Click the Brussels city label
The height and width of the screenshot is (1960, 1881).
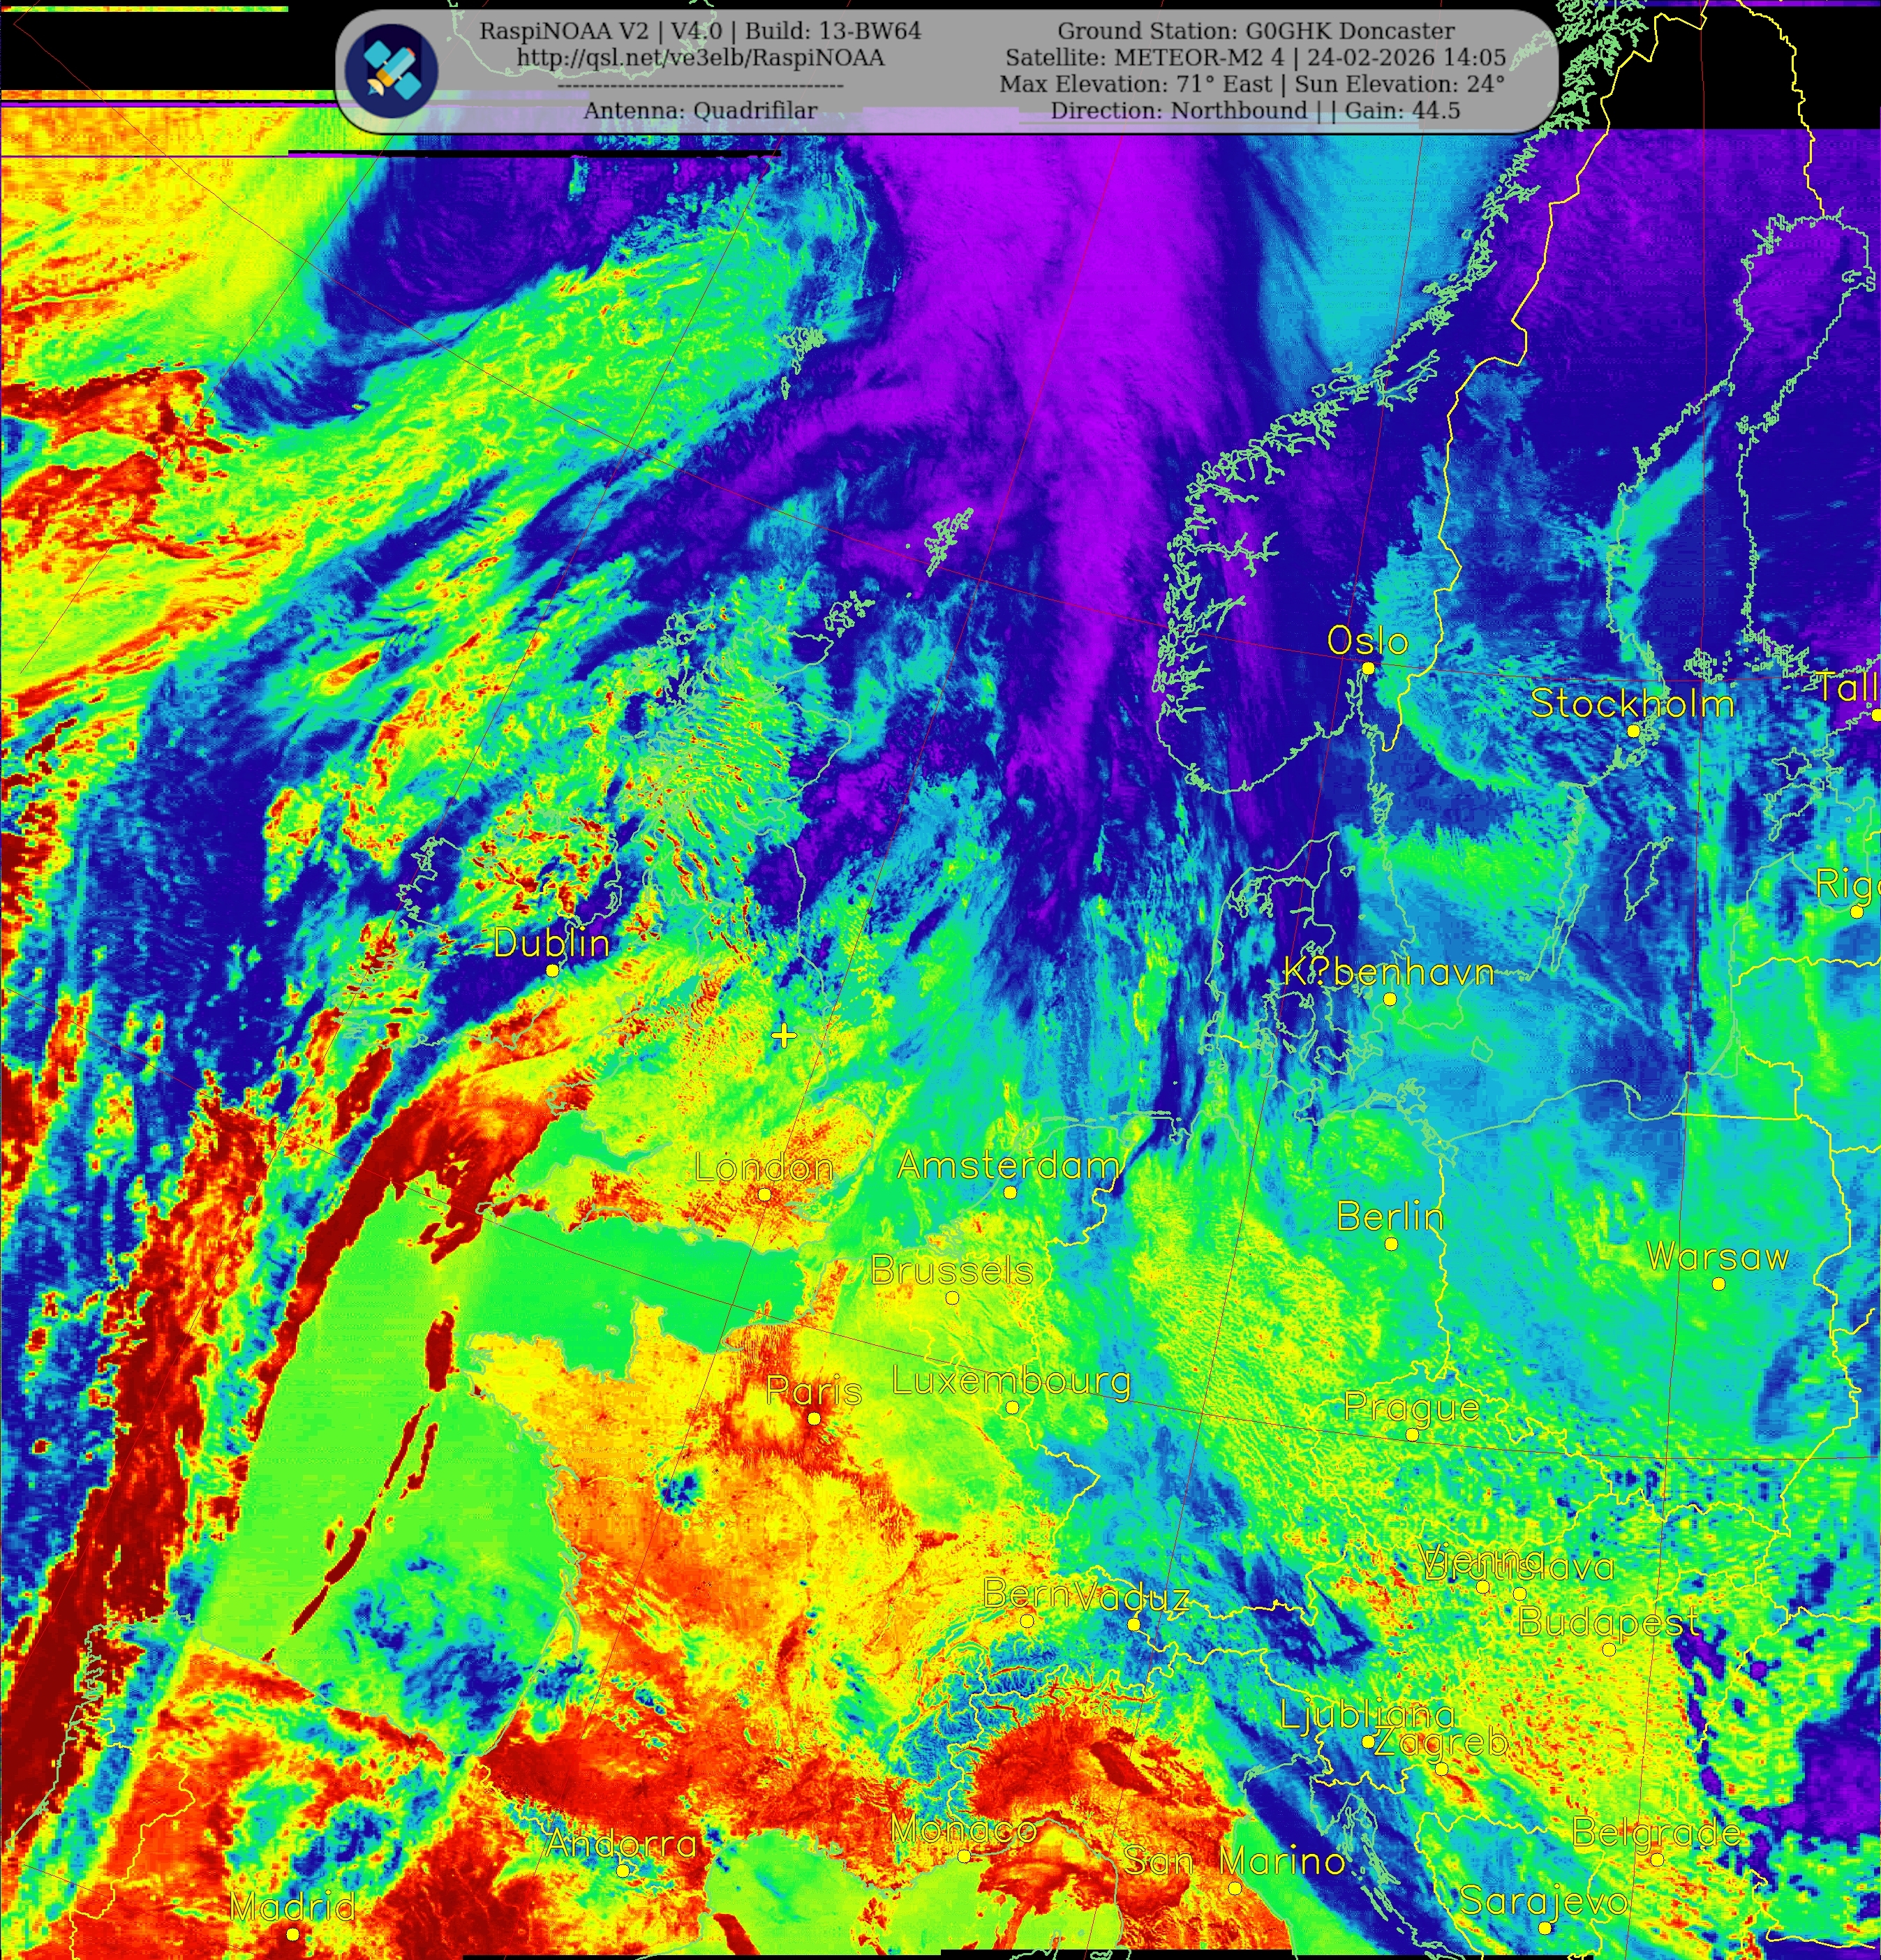pos(951,1271)
